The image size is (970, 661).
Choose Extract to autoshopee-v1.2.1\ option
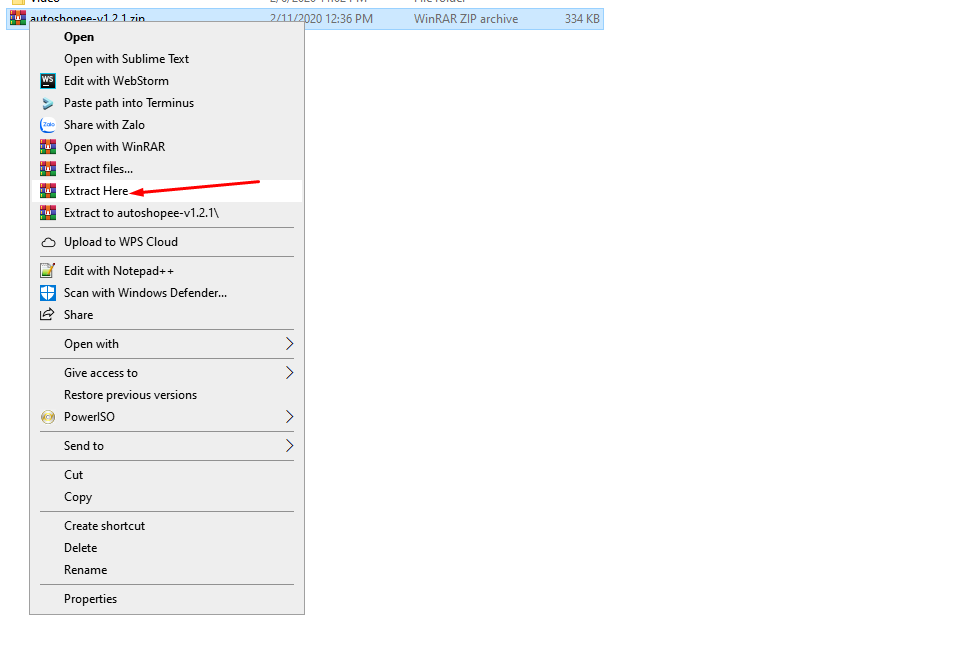[x=167, y=213]
